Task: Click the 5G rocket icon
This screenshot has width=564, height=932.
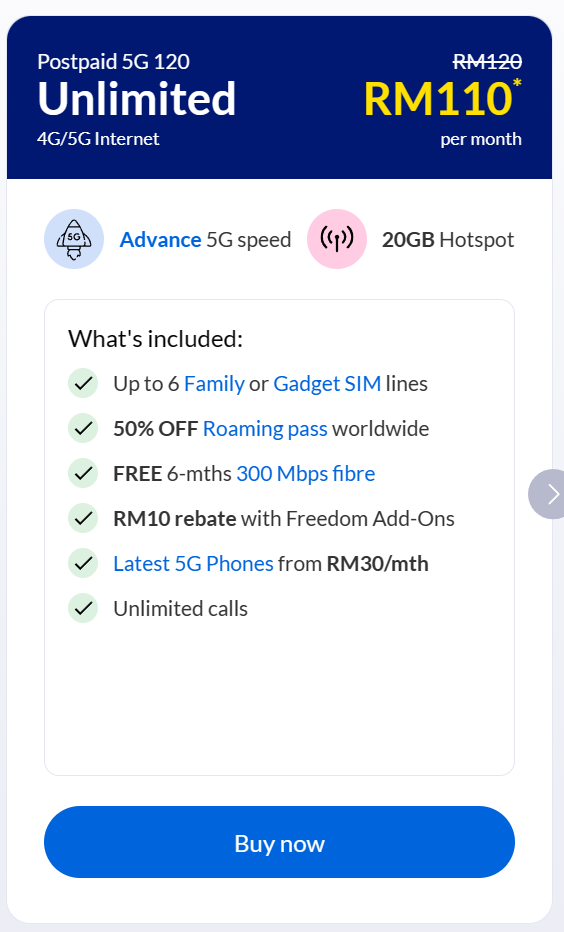Action: [x=74, y=239]
